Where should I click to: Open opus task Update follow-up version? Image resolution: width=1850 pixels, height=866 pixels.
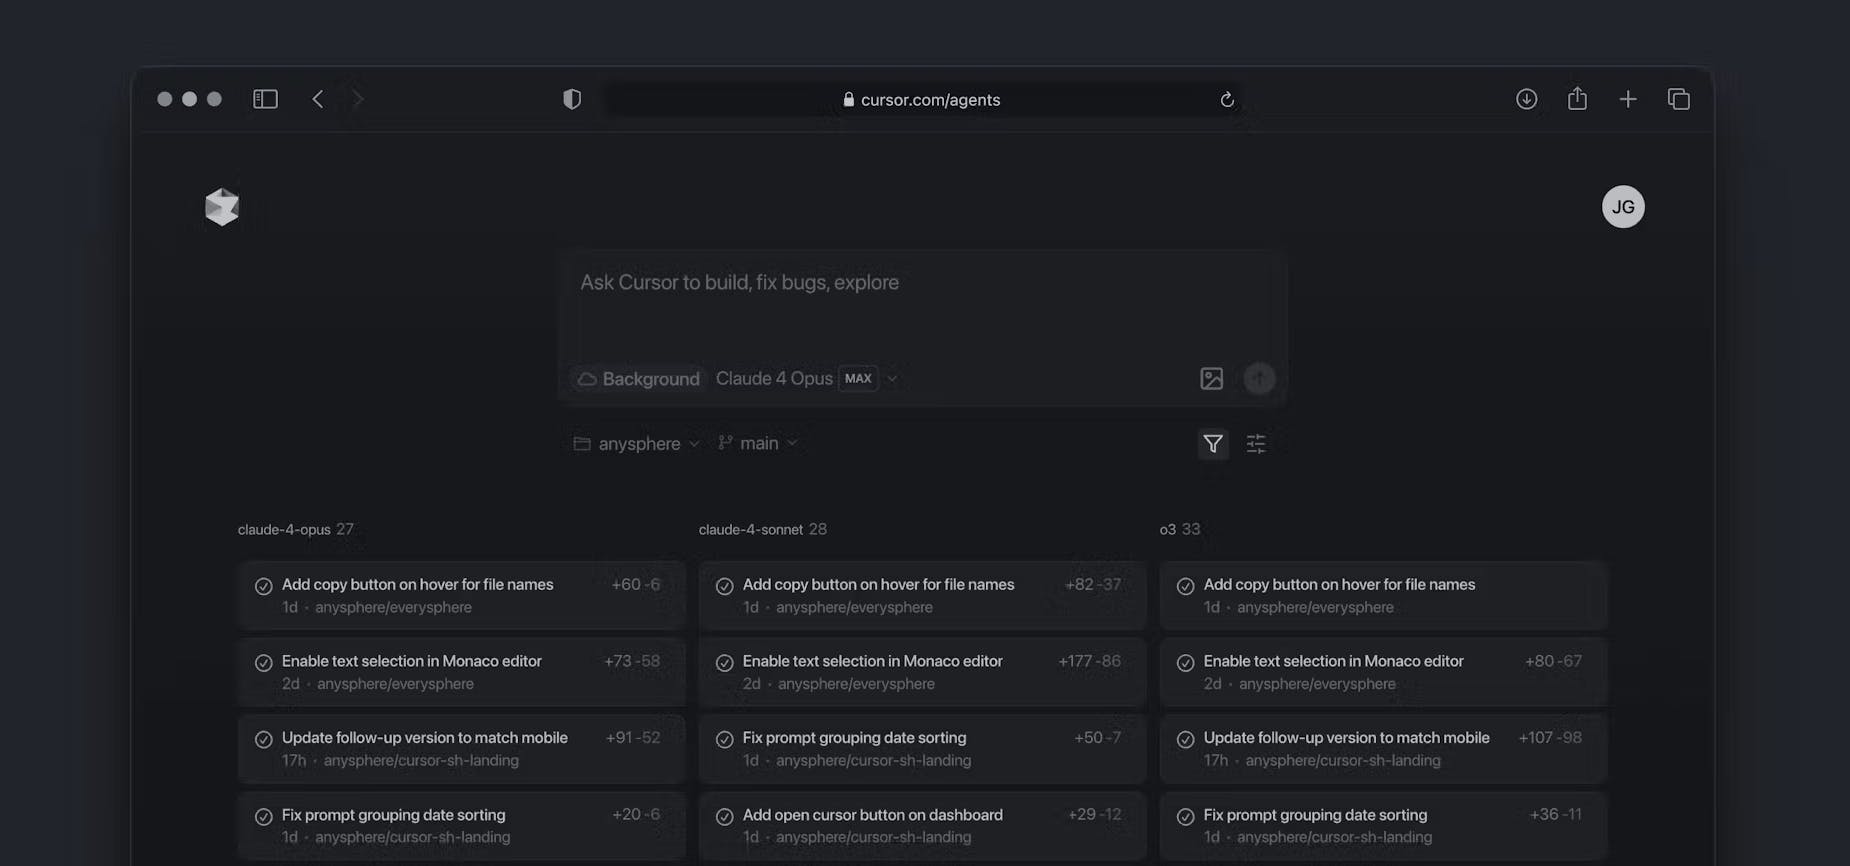point(461,749)
